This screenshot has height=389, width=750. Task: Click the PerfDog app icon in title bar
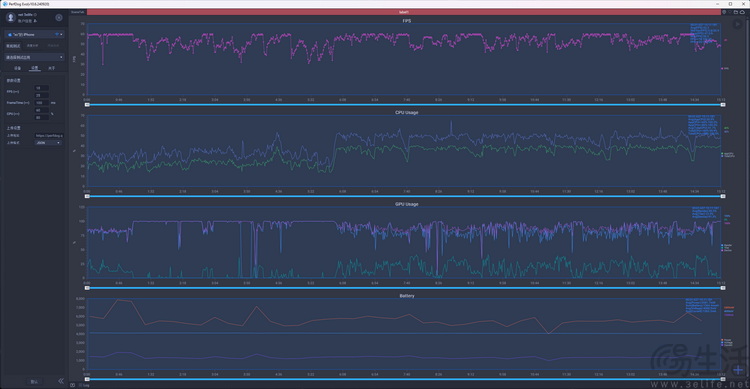point(5,4)
